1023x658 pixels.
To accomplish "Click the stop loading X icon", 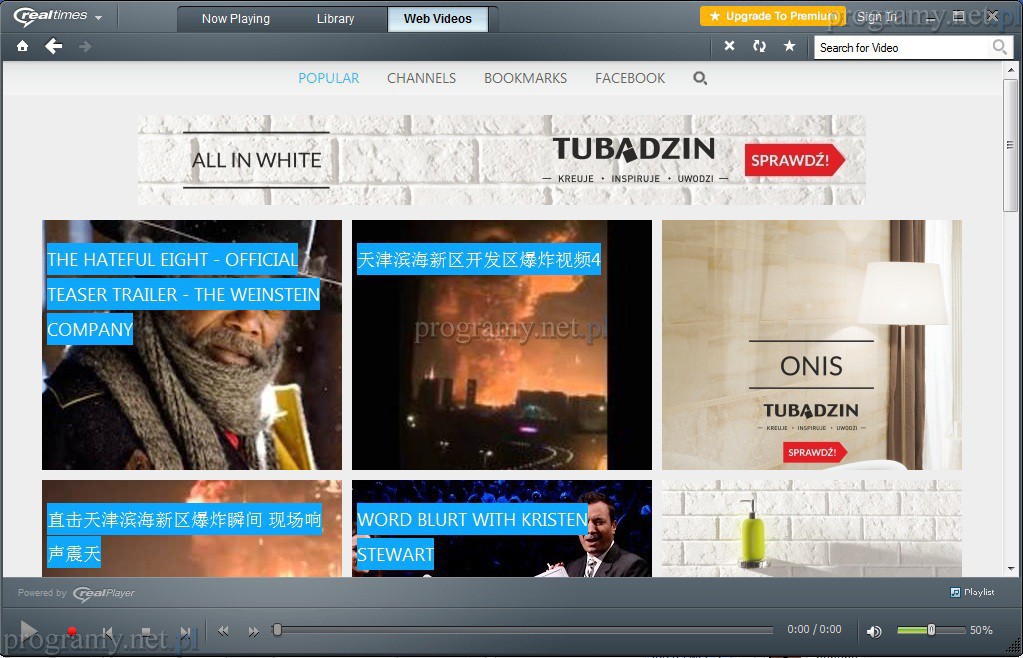I will pyautogui.click(x=729, y=47).
